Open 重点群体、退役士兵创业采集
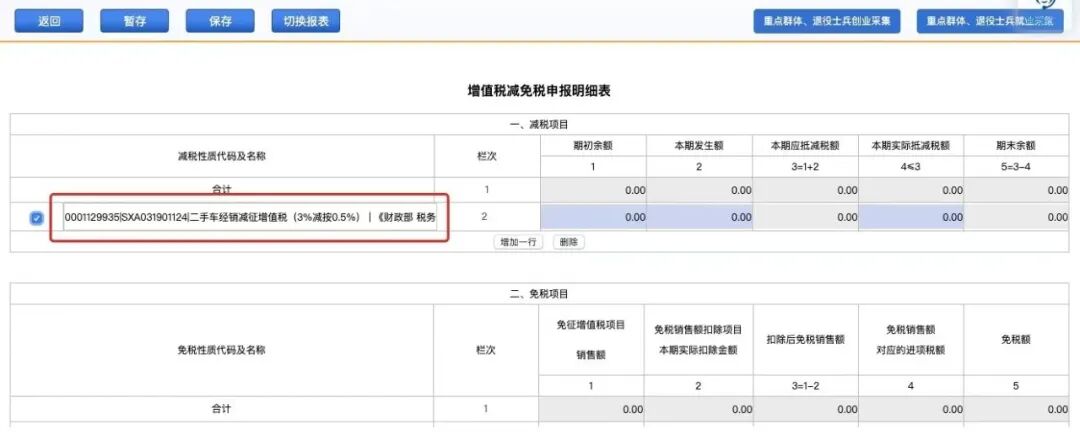The image size is (1080, 435). pos(827,21)
